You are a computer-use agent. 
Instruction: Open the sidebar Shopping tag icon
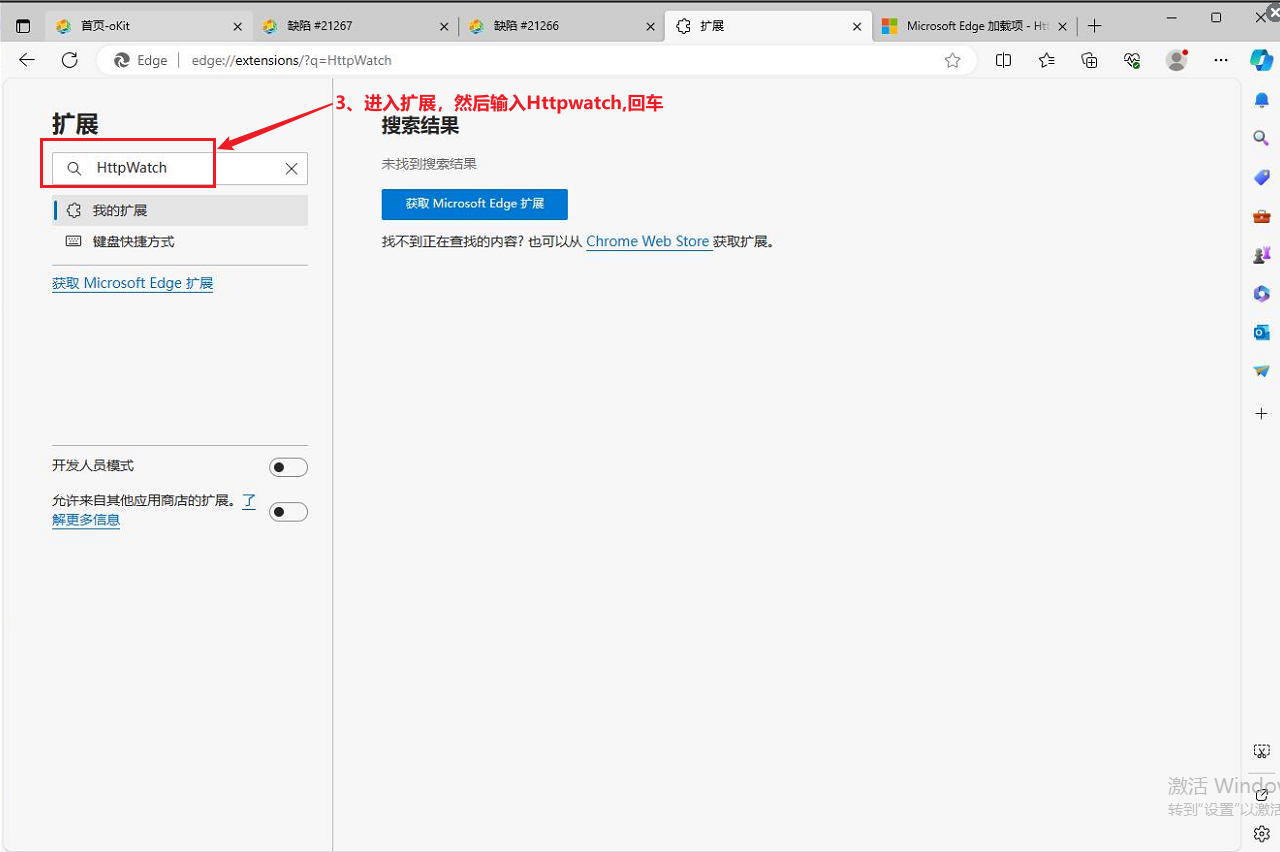click(x=1262, y=177)
